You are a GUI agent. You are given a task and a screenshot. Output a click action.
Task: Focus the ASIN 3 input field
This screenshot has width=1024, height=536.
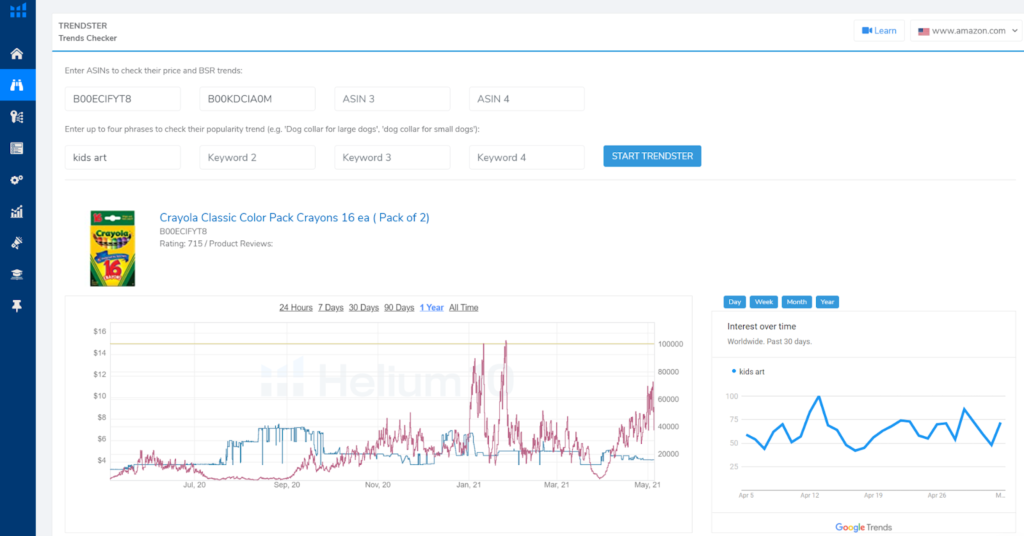[x=392, y=99]
